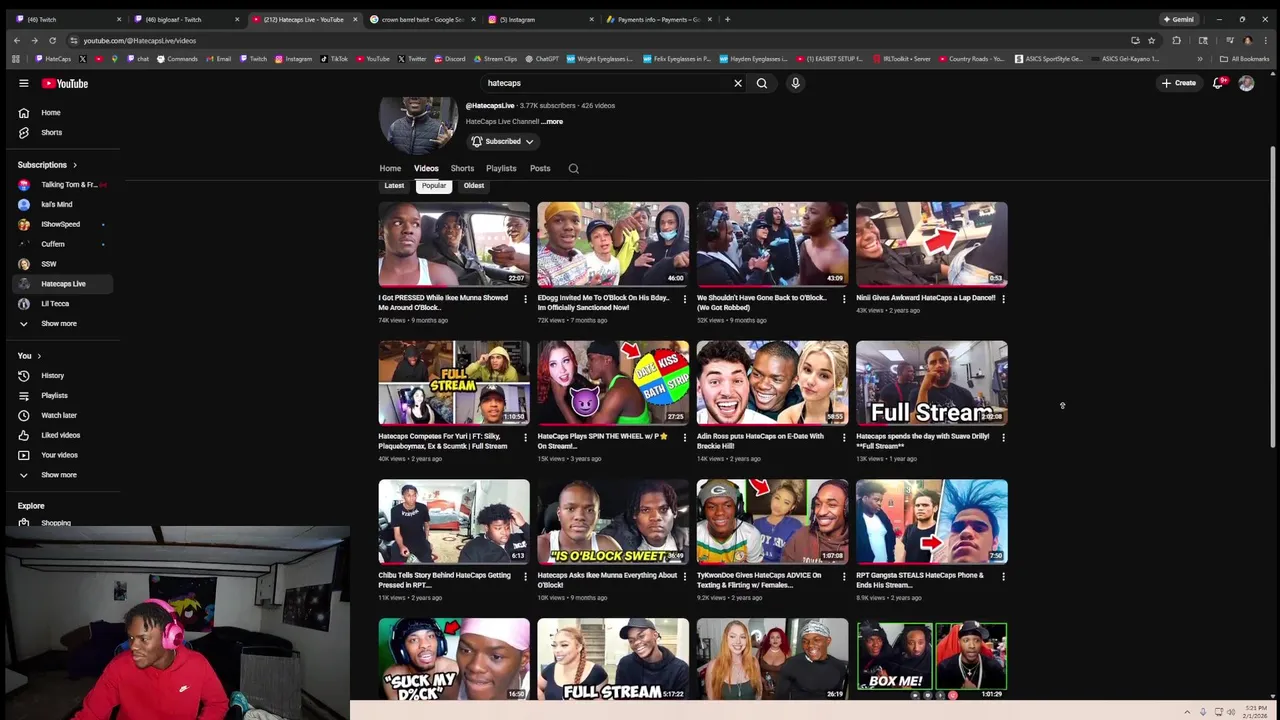Play the 'BOX ME!' thumbnail

[931, 659]
